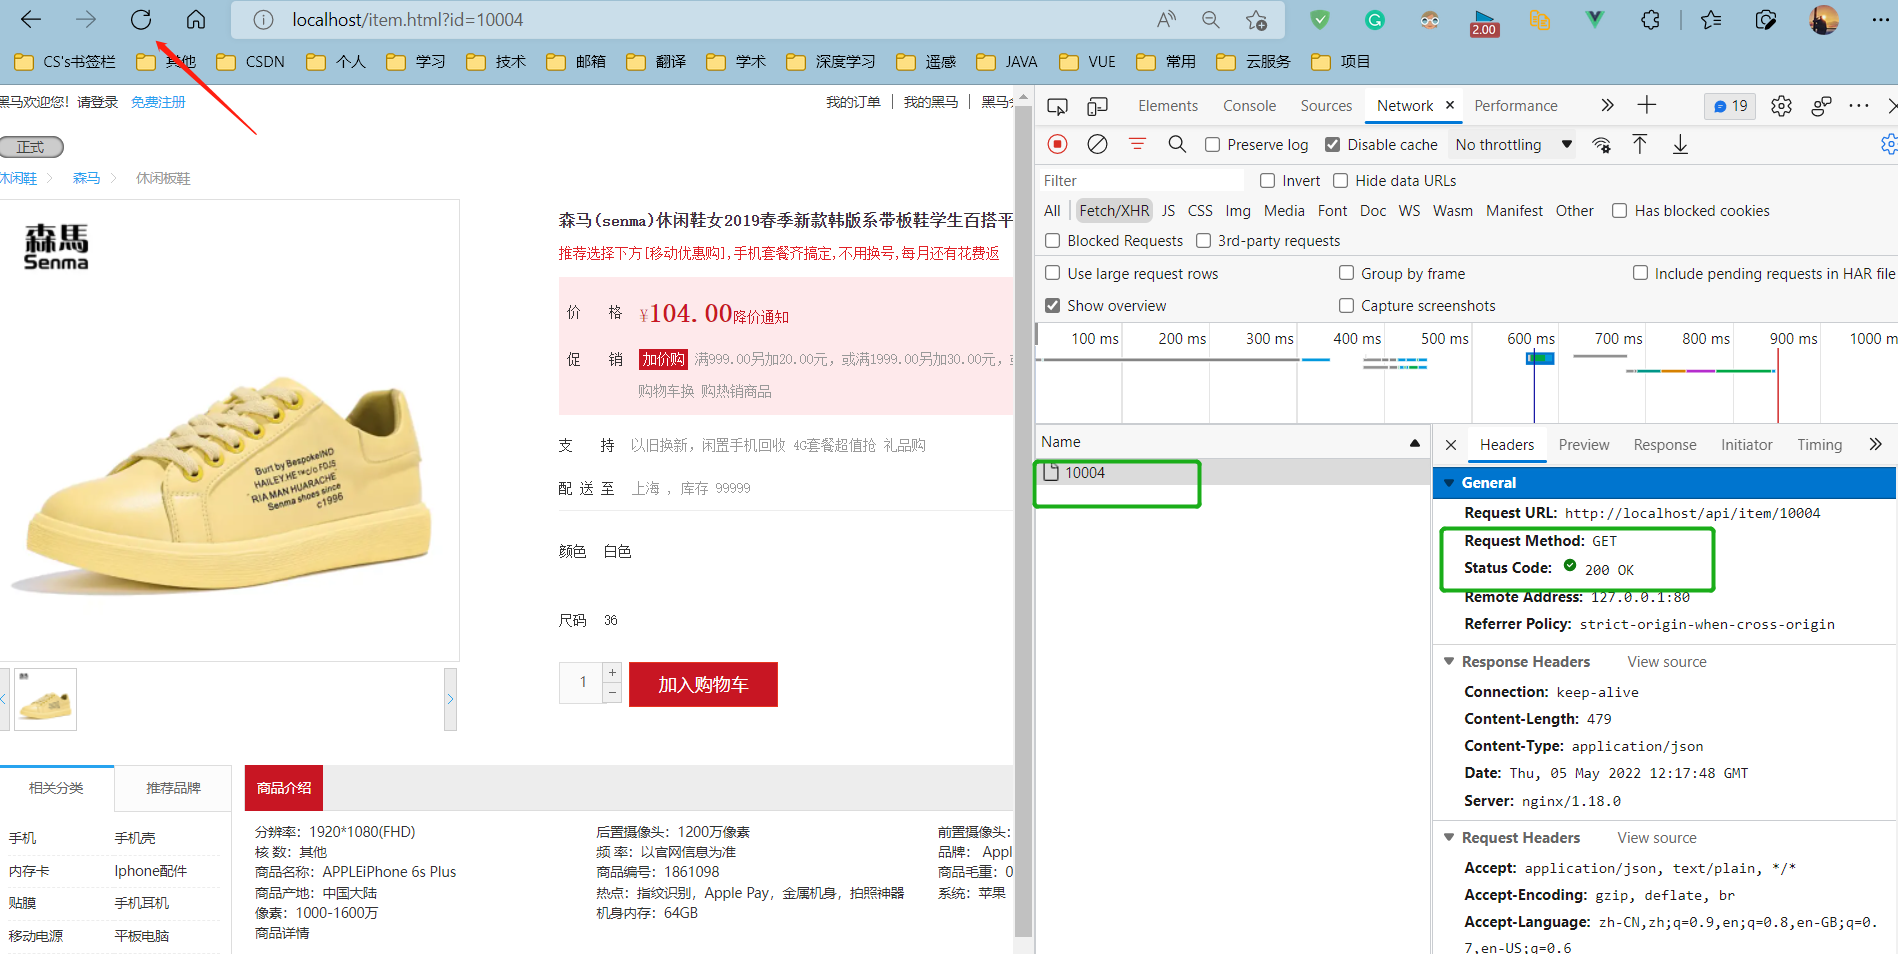The image size is (1898, 954).
Task: Clear the network log
Action: [1097, 144]
